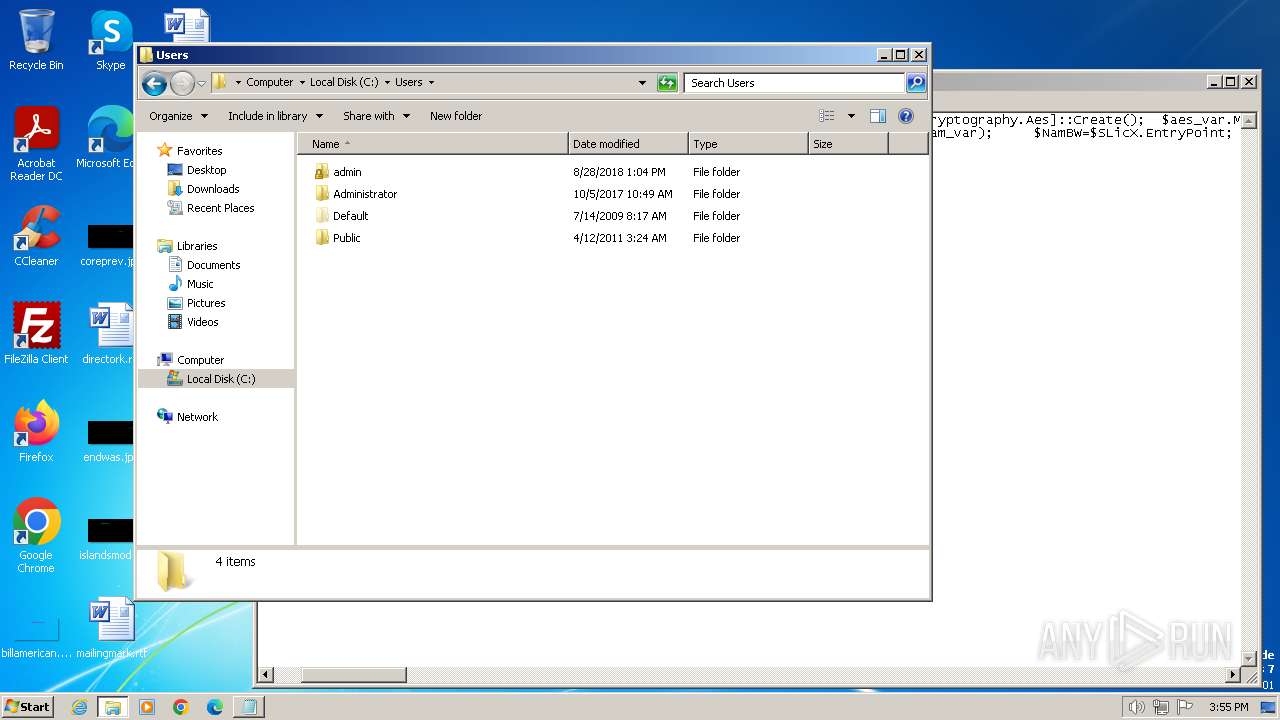Click the Explorer forward arrow button

(x=182, y=83)
